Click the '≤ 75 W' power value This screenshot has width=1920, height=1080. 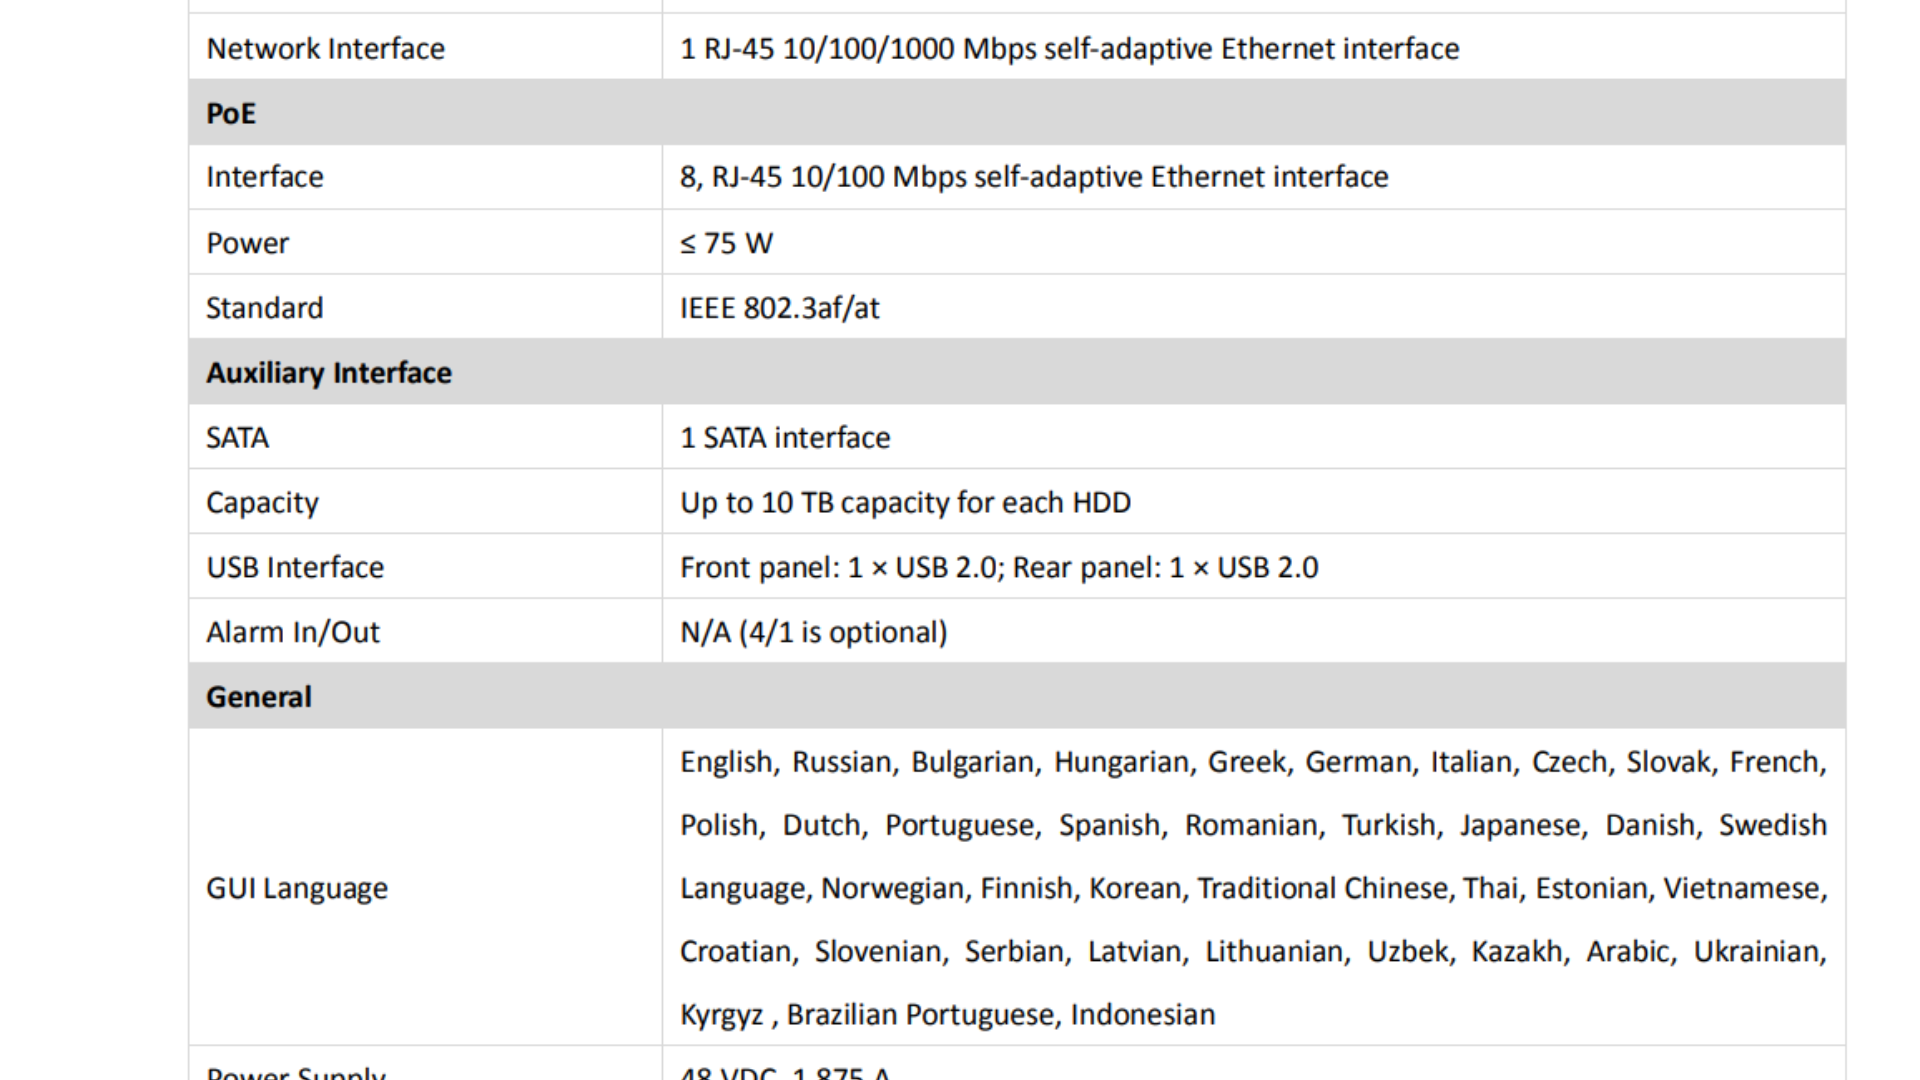point(726,243)
